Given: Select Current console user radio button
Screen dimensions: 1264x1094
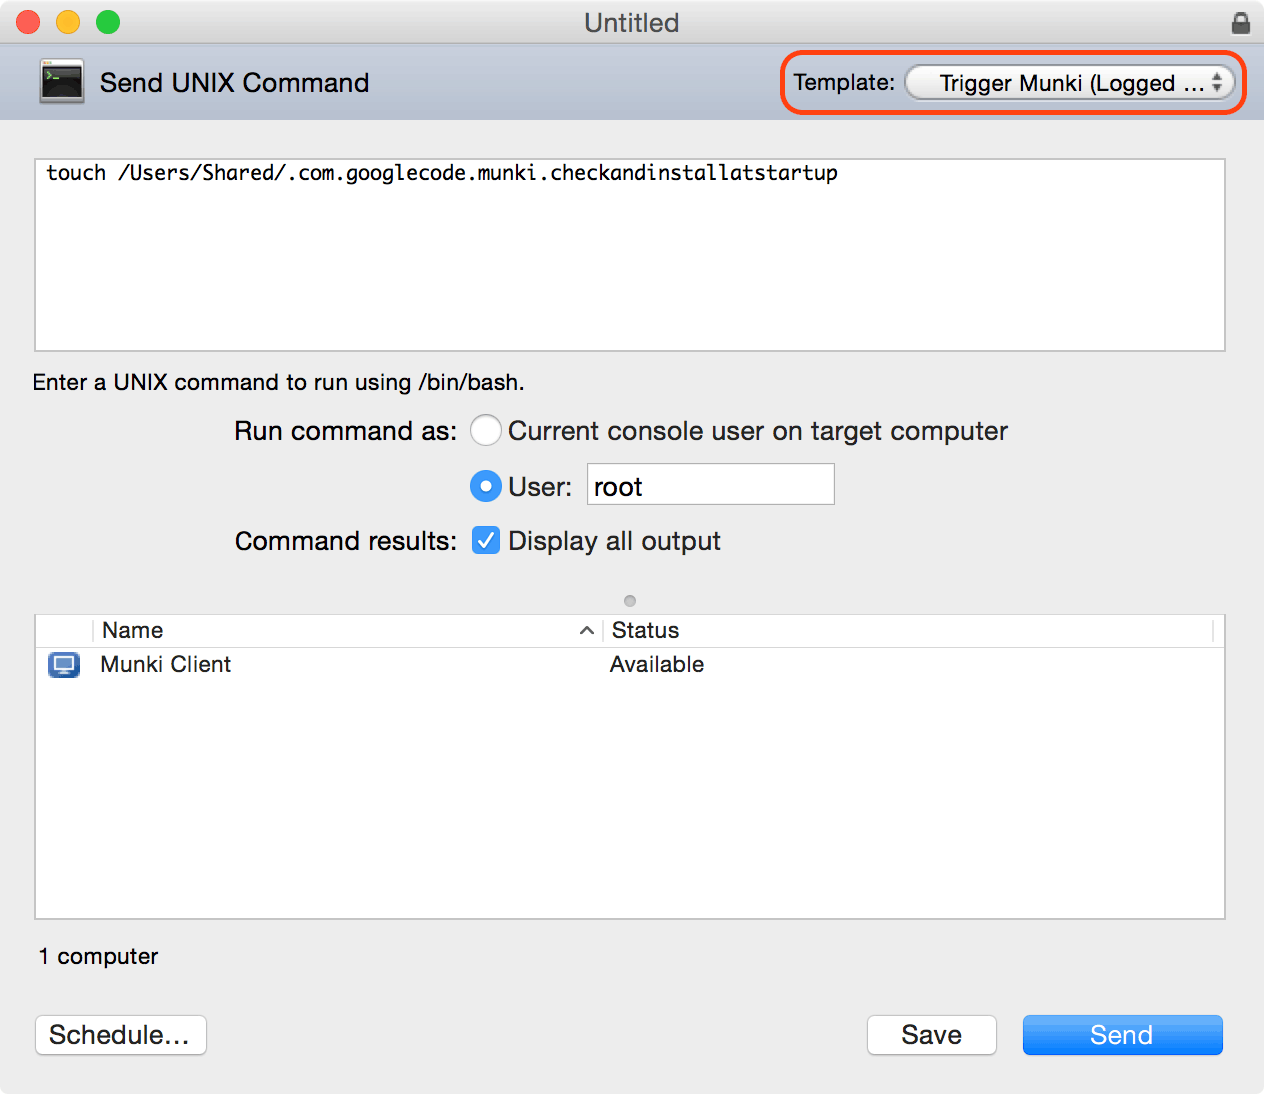Looking at the screenshot, I should 486,431.
